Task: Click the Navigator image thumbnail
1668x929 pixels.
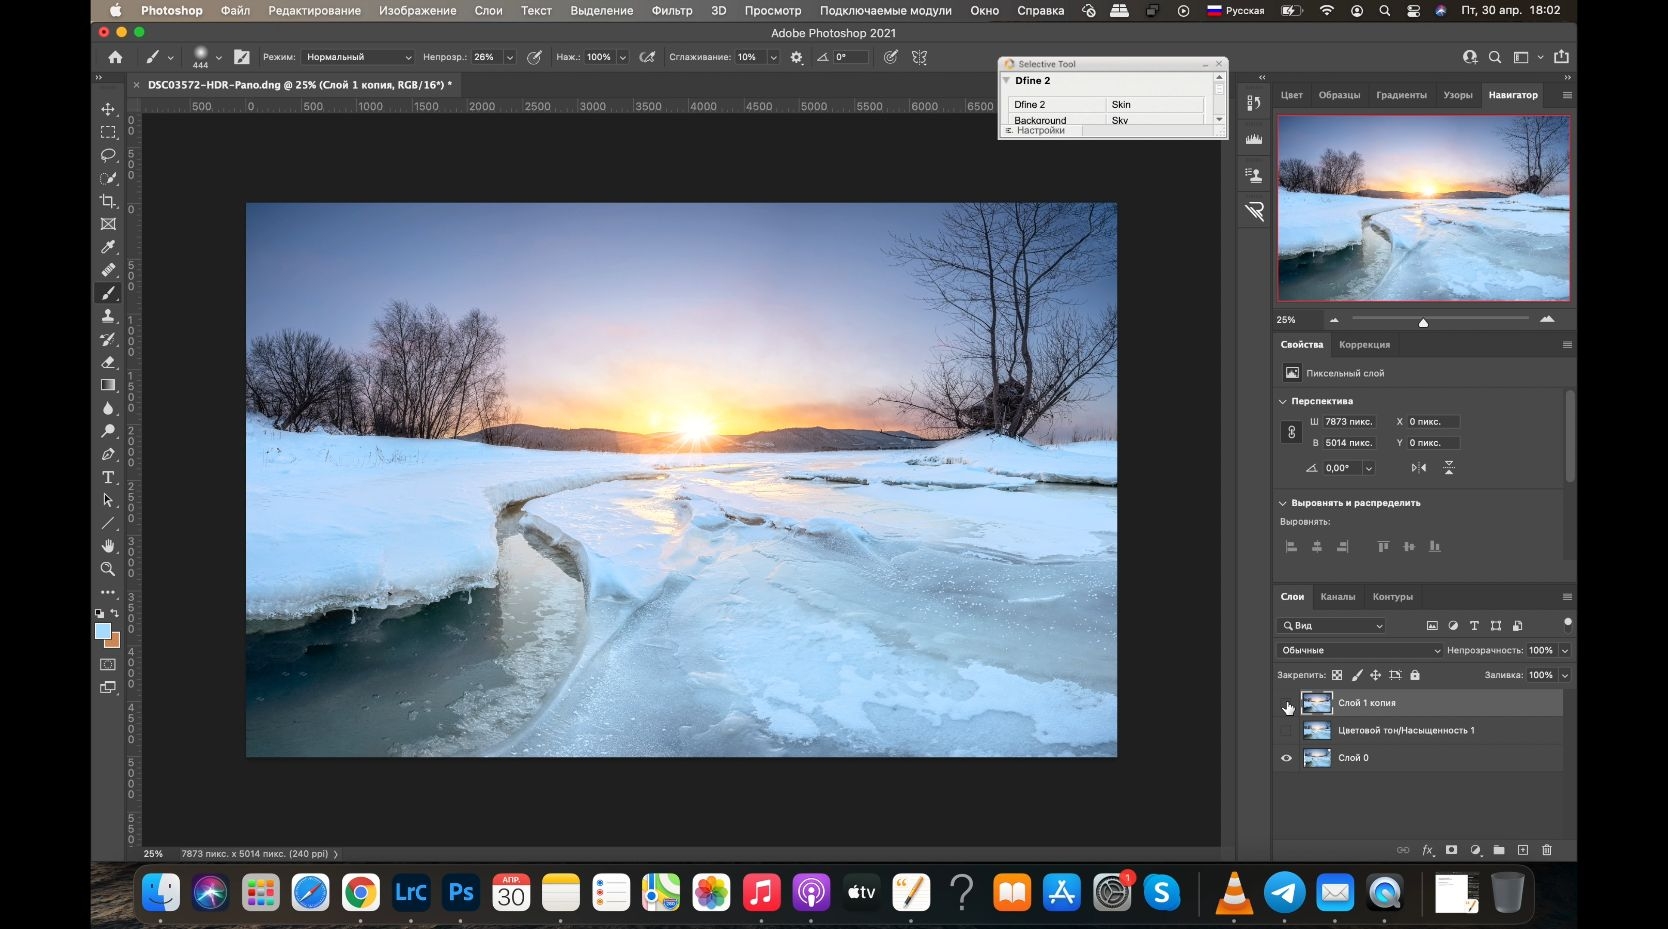Action: (x=1423, y=208)
